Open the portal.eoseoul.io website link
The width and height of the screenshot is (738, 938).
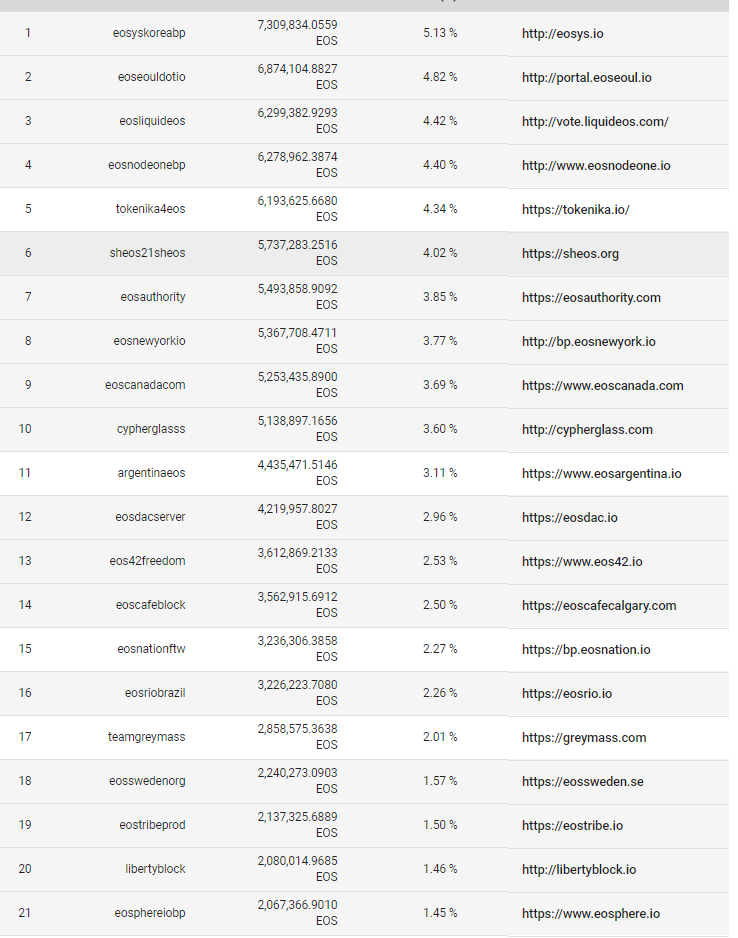(x=586, y=78)
